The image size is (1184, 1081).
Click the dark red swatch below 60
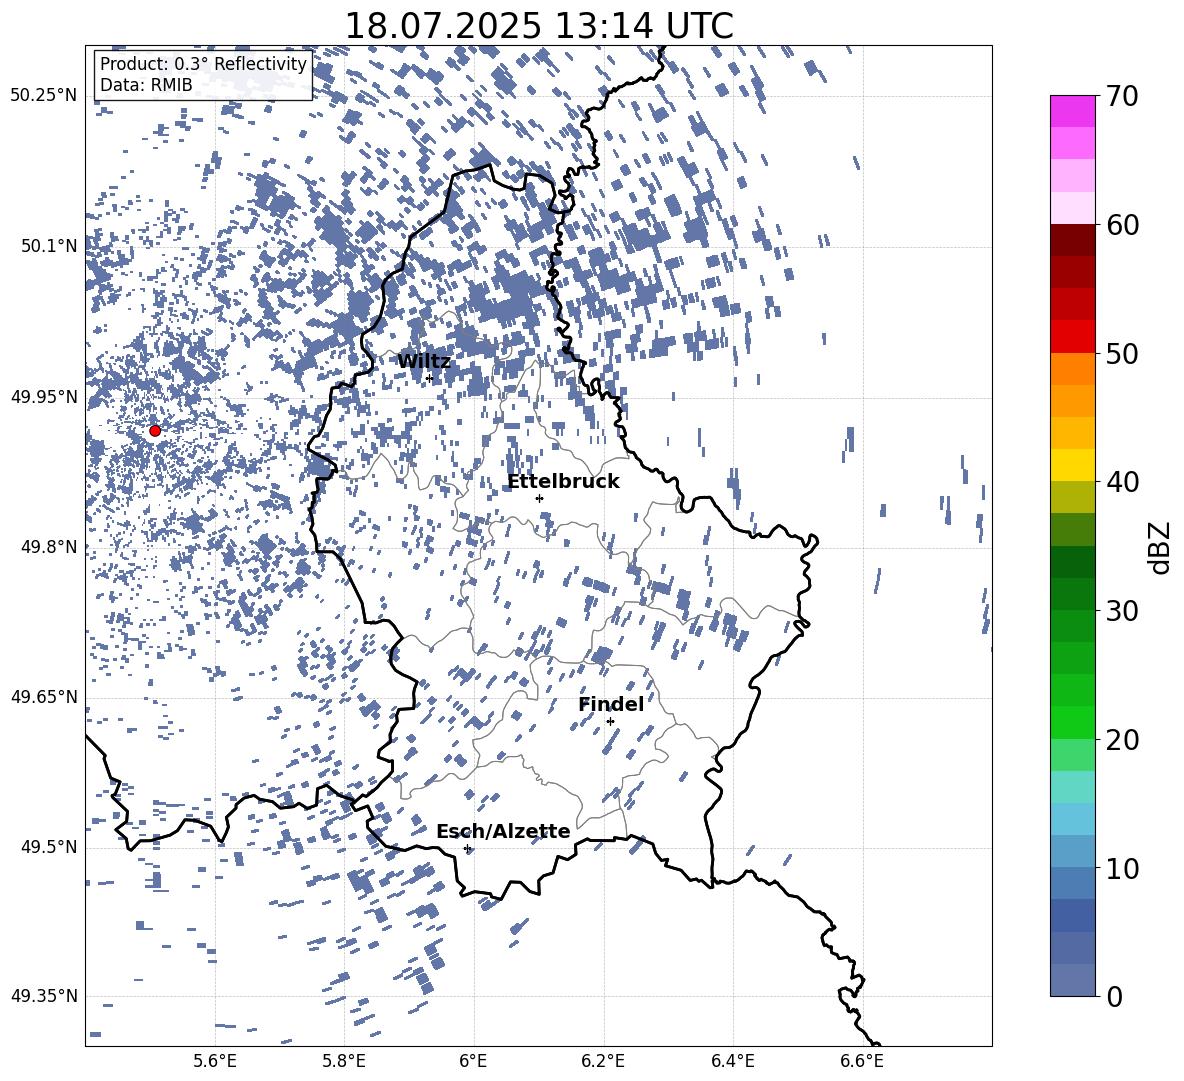tap(1073, 240)
